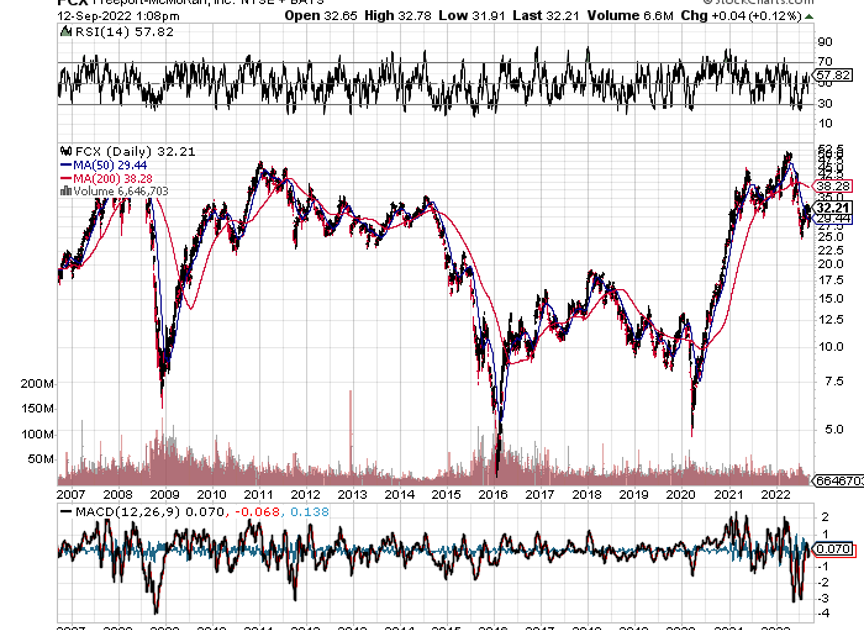The image size is (864, 630).
Task: Click the 100M volume axis label
Action: [x=37, y=434]
